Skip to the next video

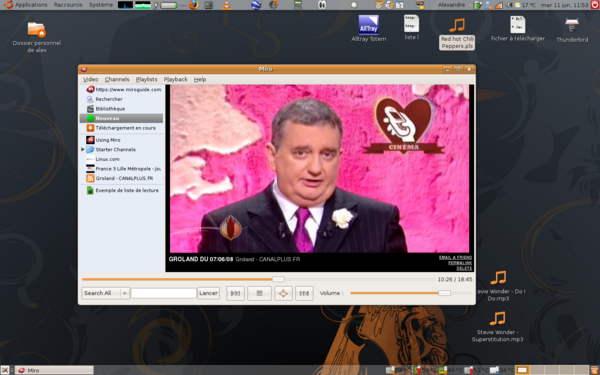304,293
